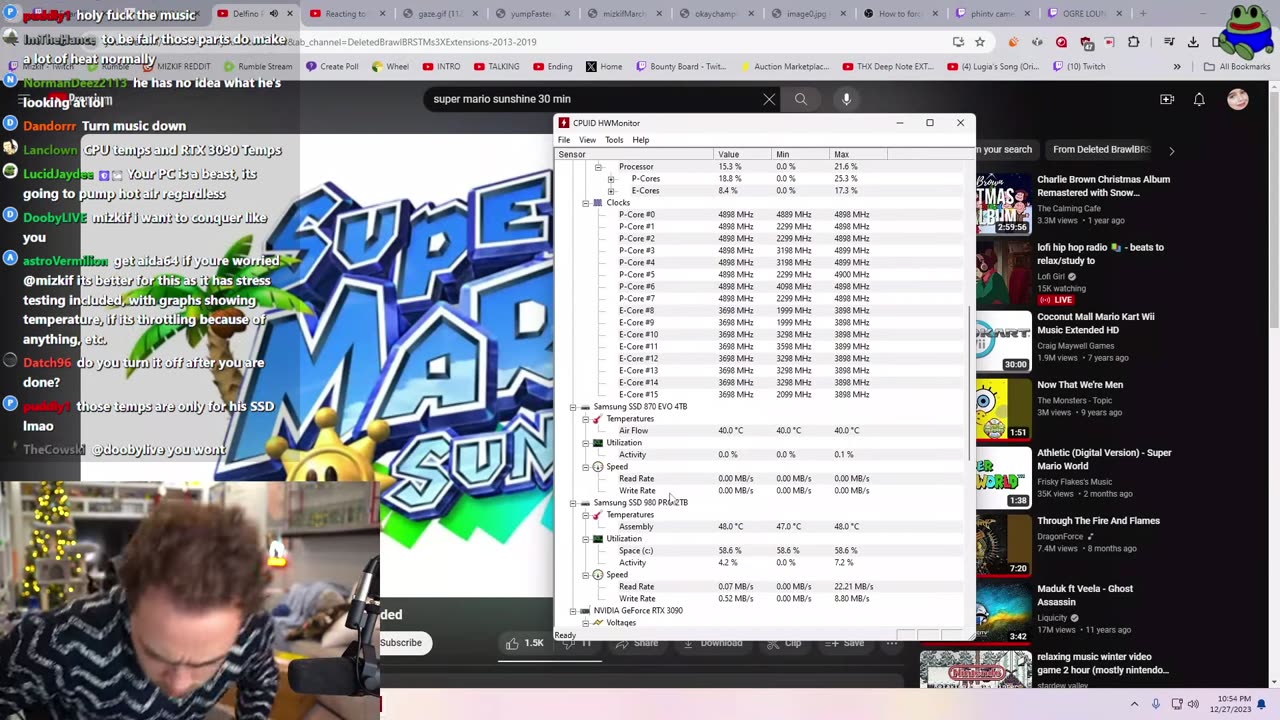The height and width of the screenshot is (720, 1280).
Task: Open the View menu in HWMonitor
Action: click(x=587, y=140)
